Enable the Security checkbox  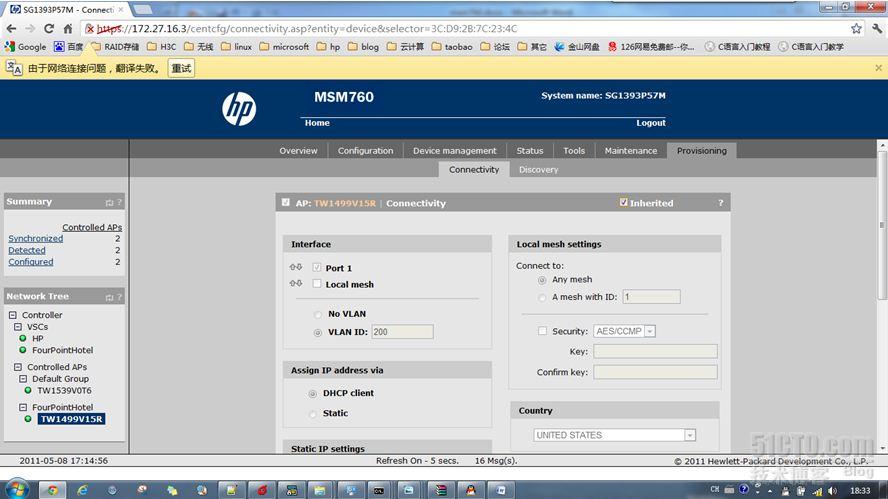543,331
